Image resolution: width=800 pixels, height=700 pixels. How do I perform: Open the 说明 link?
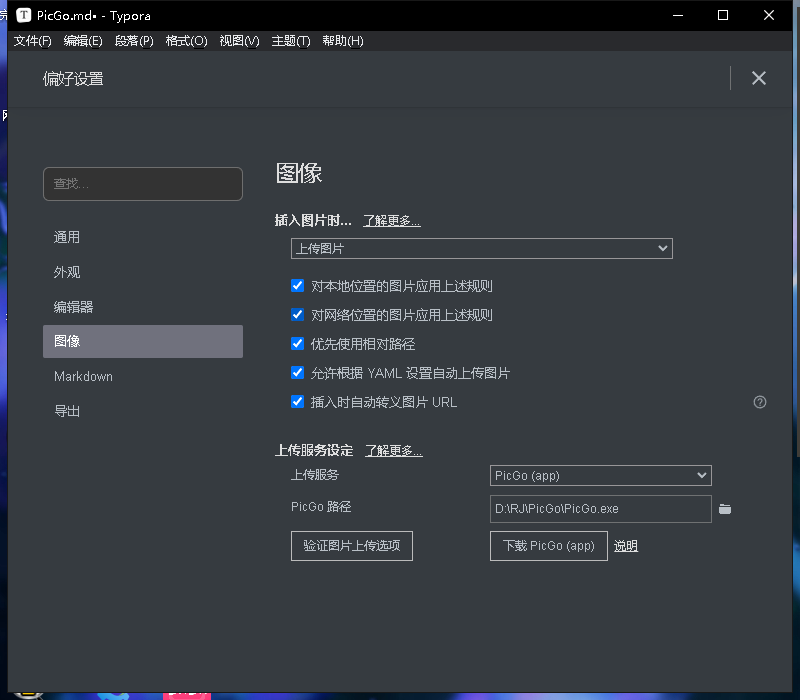click(625, 546)
